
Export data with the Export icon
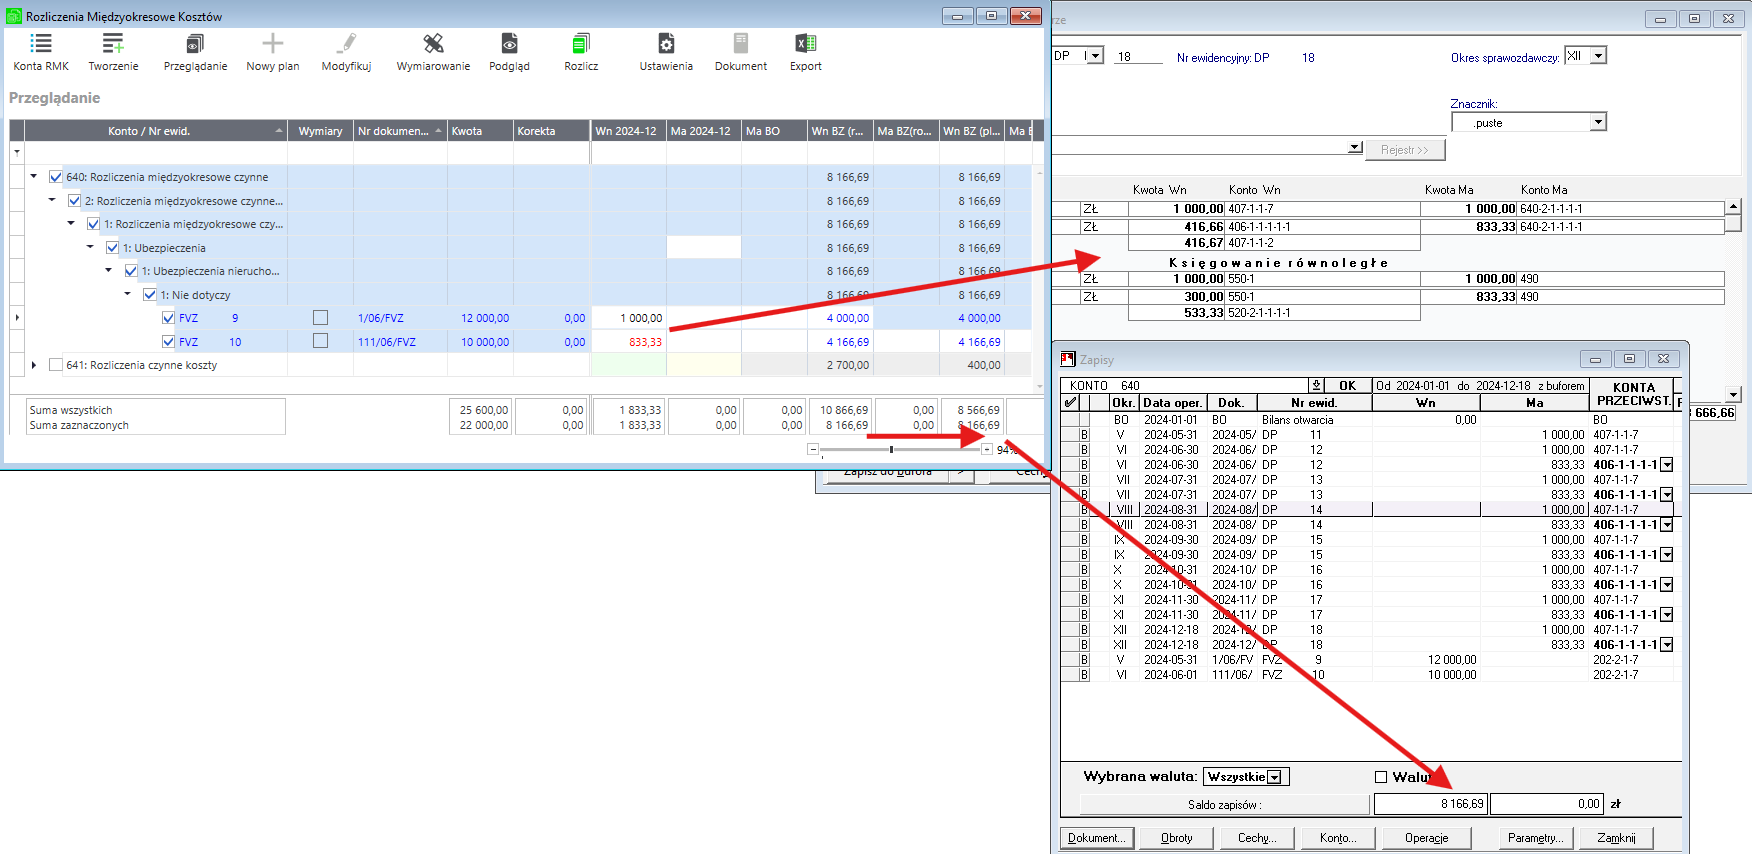pyautogui.click(x=805, y=44)
